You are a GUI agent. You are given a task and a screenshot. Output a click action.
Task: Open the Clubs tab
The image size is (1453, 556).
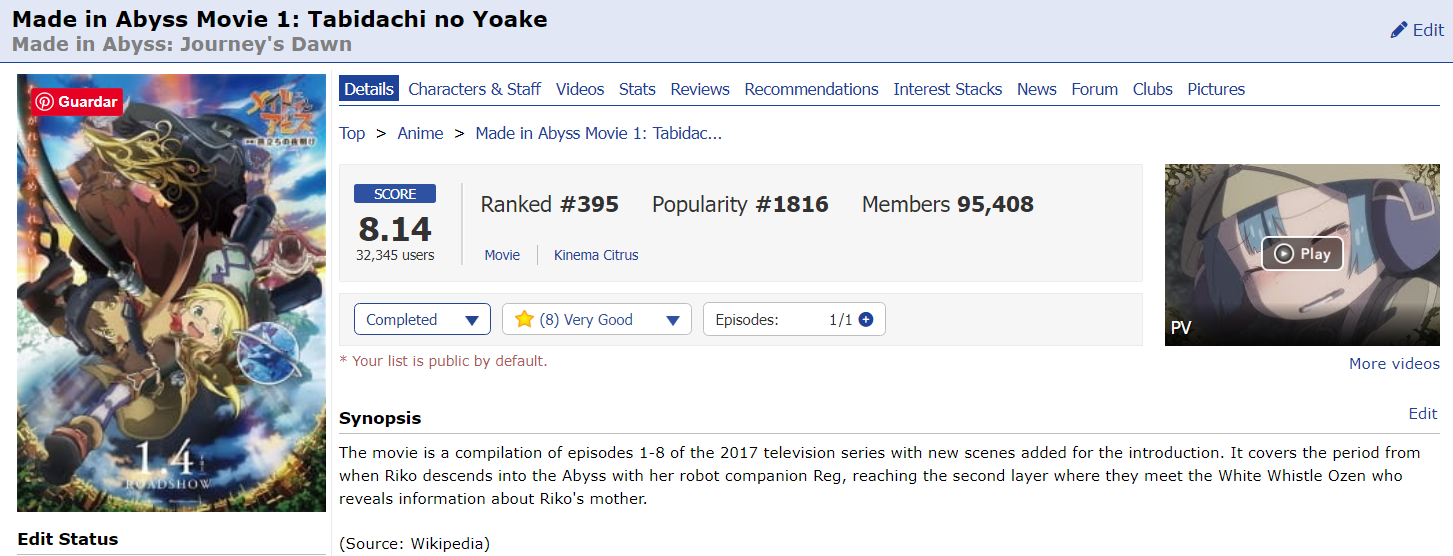(1153, 89)
